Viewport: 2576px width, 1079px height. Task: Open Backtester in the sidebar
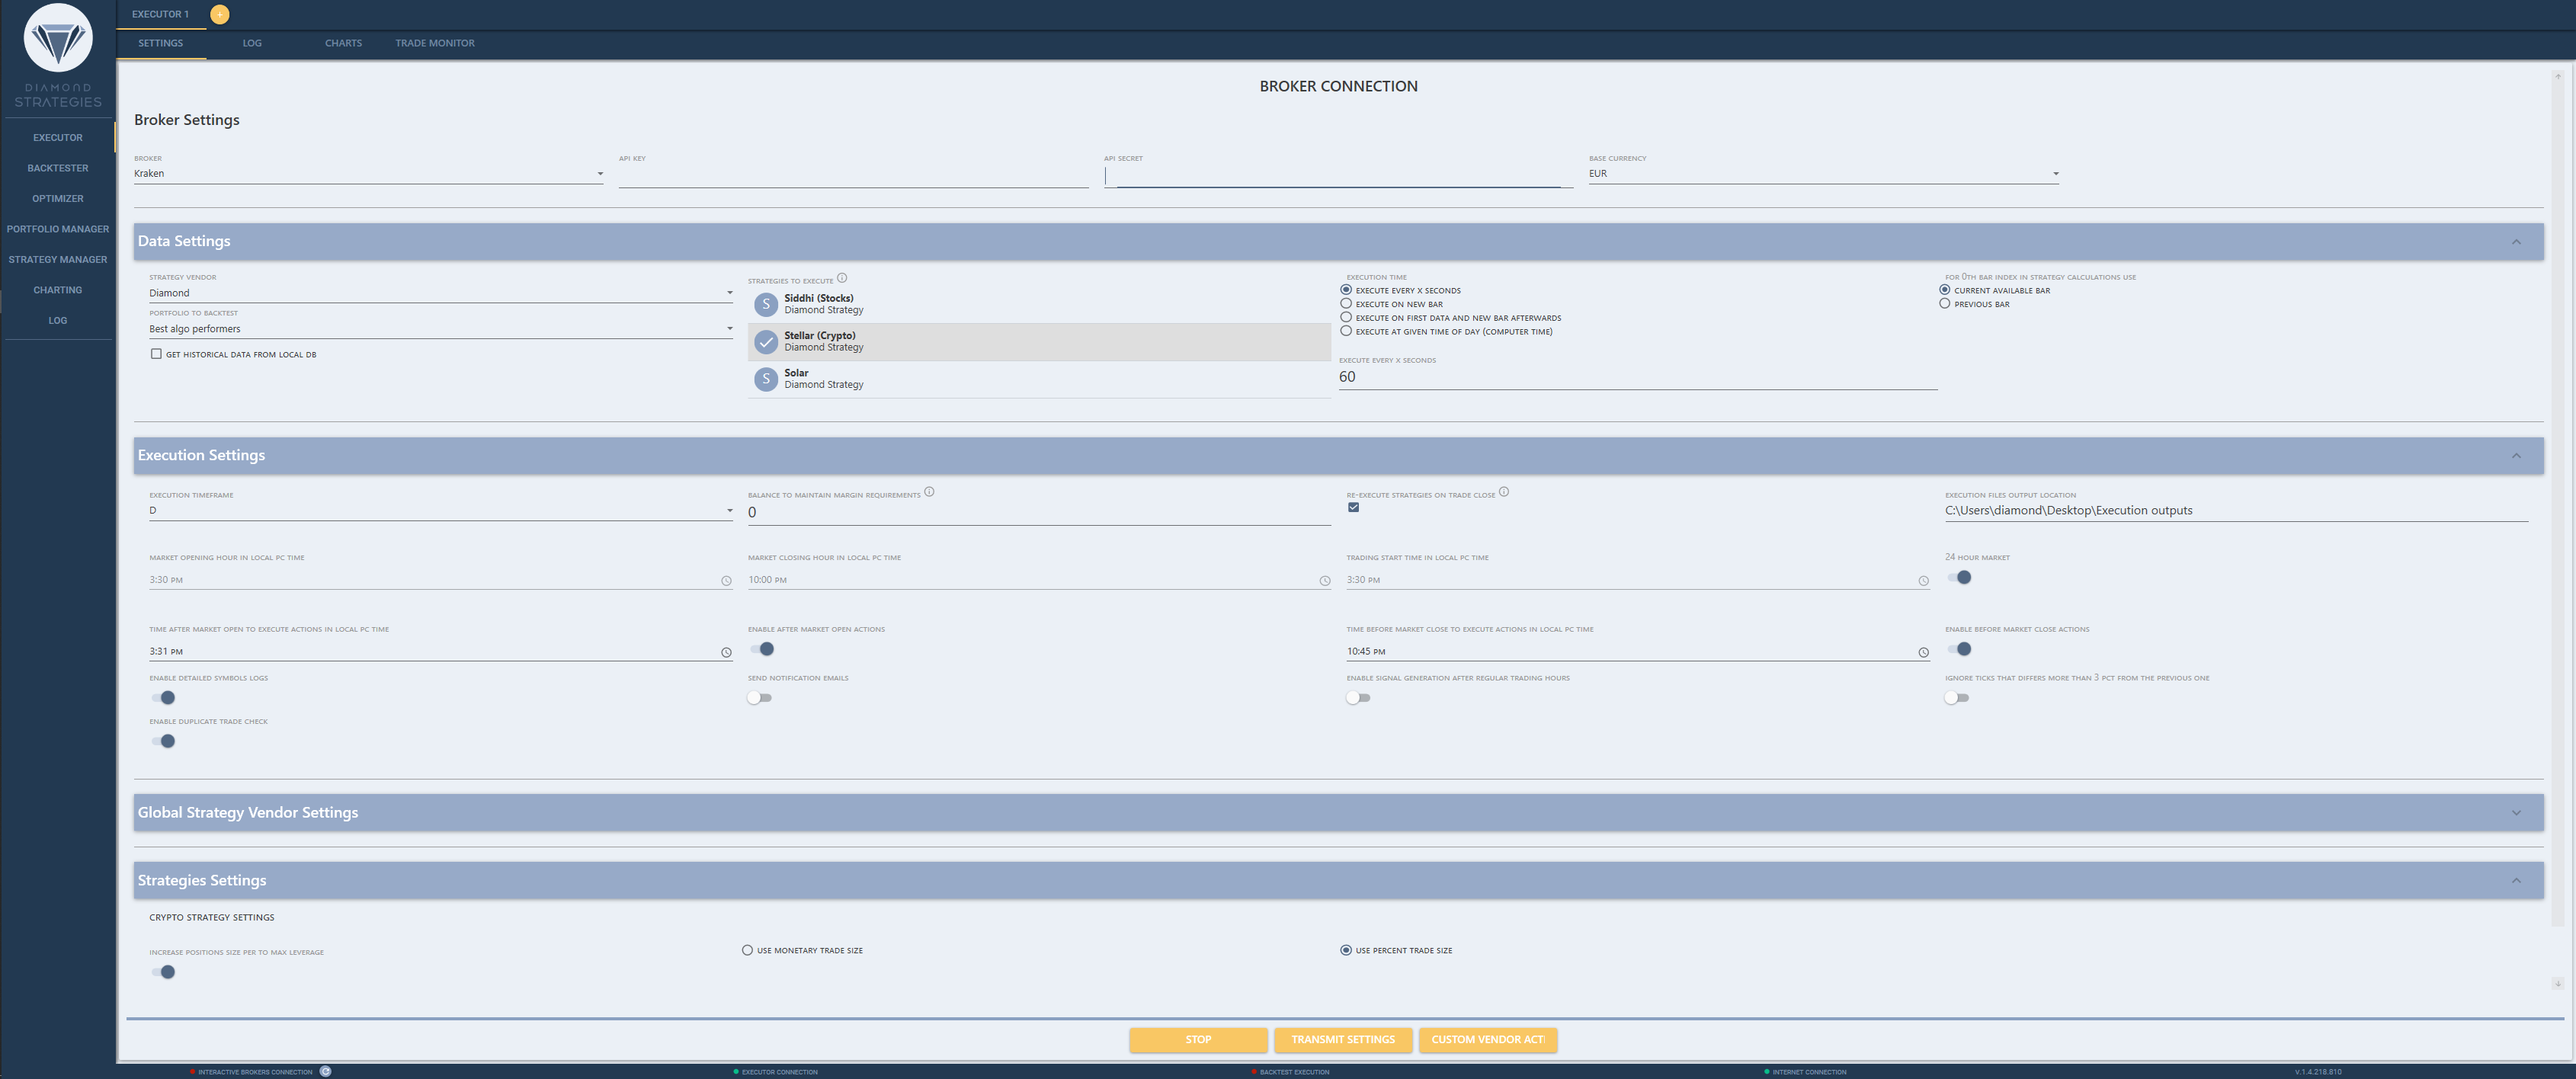tap(58, 168)
